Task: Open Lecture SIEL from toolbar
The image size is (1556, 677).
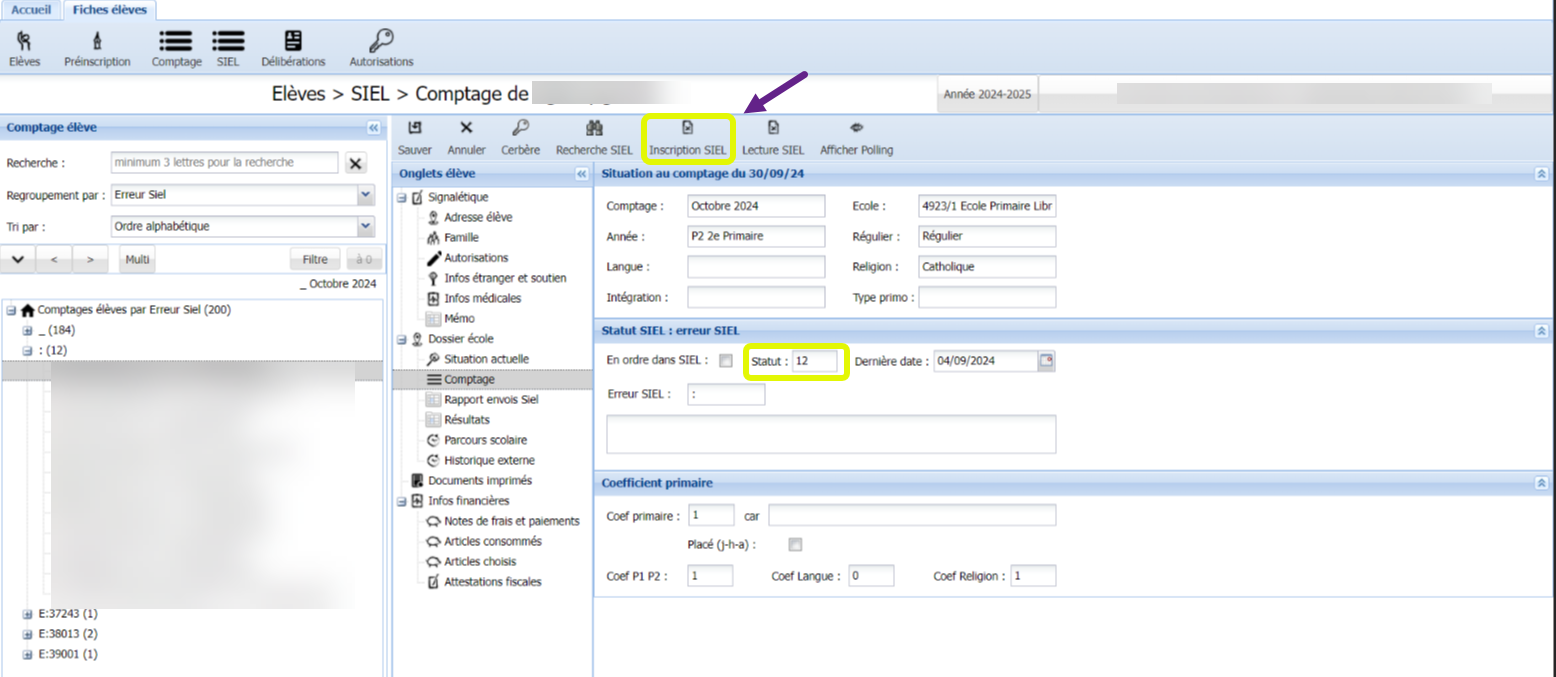Action: click(772, 128)
